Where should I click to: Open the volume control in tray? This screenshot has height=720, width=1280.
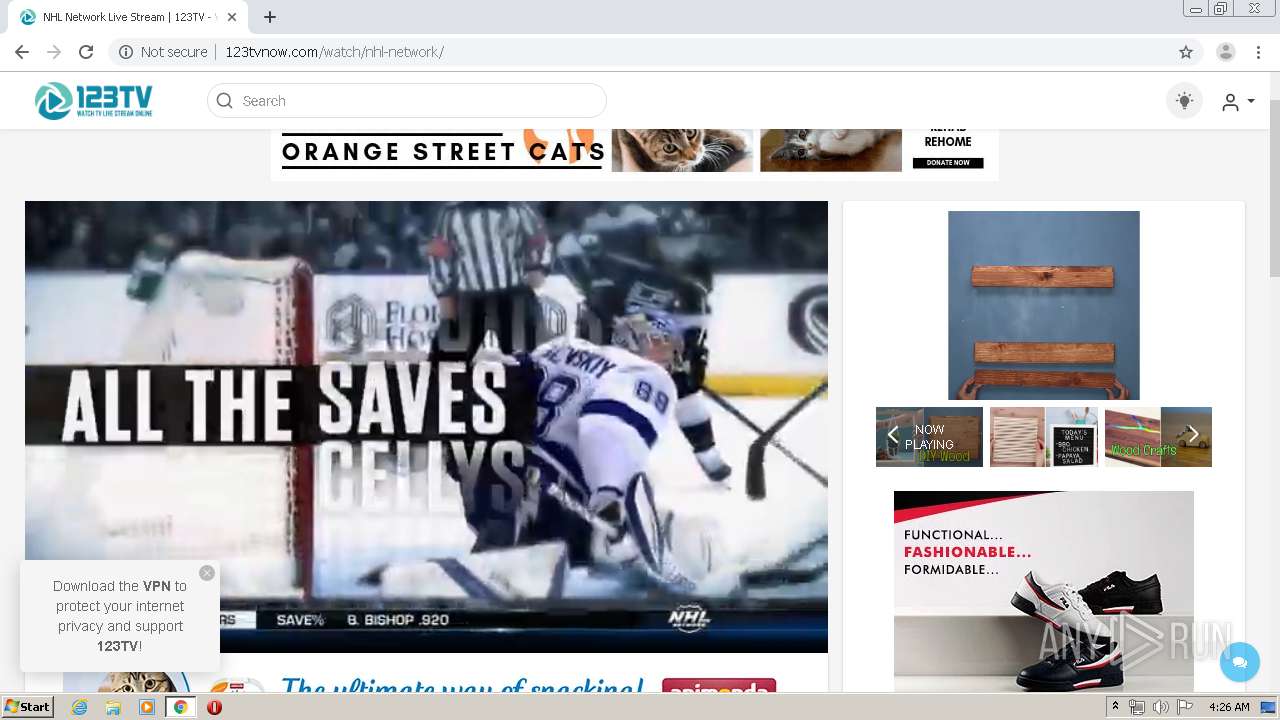1160,707
